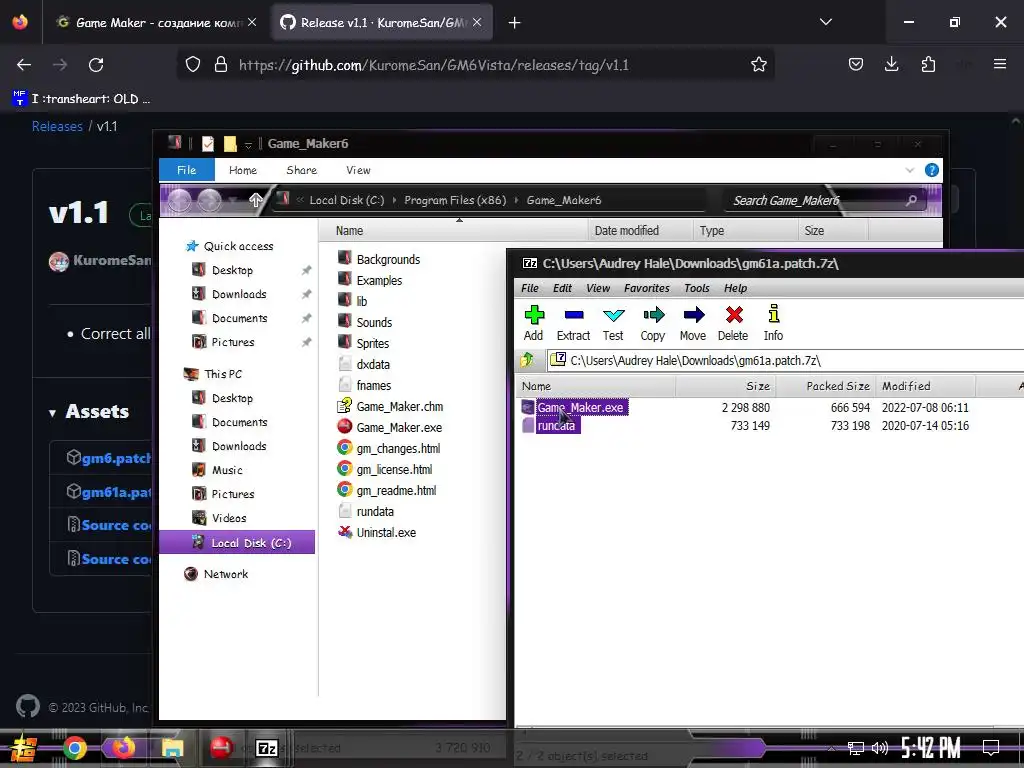1024x768 pixels.
Task: Click the Search Game_Maker6 field
Action: coord(825,200)
